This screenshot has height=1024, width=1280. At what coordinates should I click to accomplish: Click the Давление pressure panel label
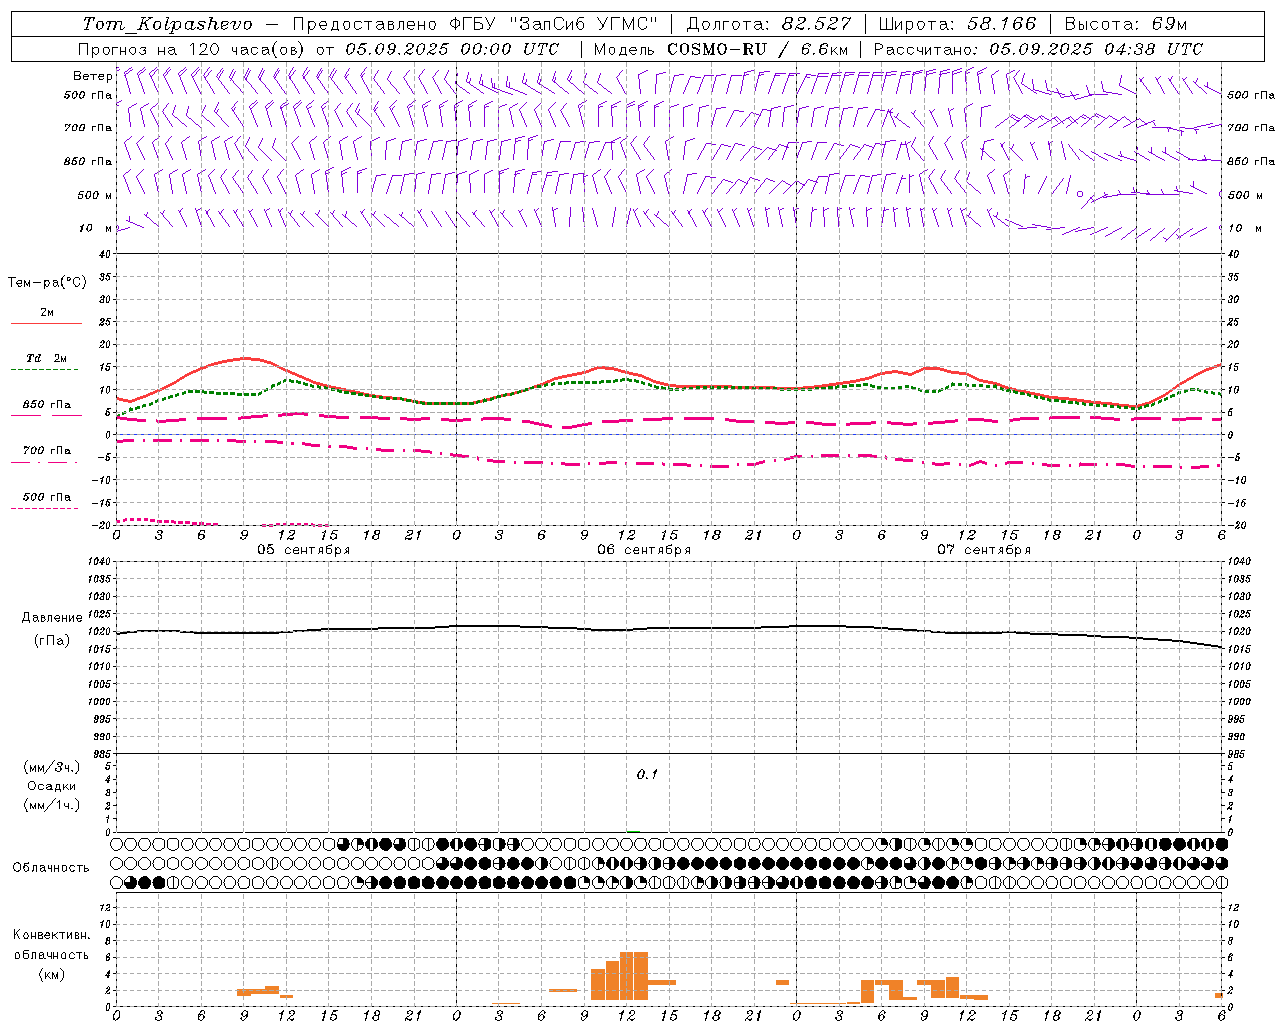coord(52,618)
